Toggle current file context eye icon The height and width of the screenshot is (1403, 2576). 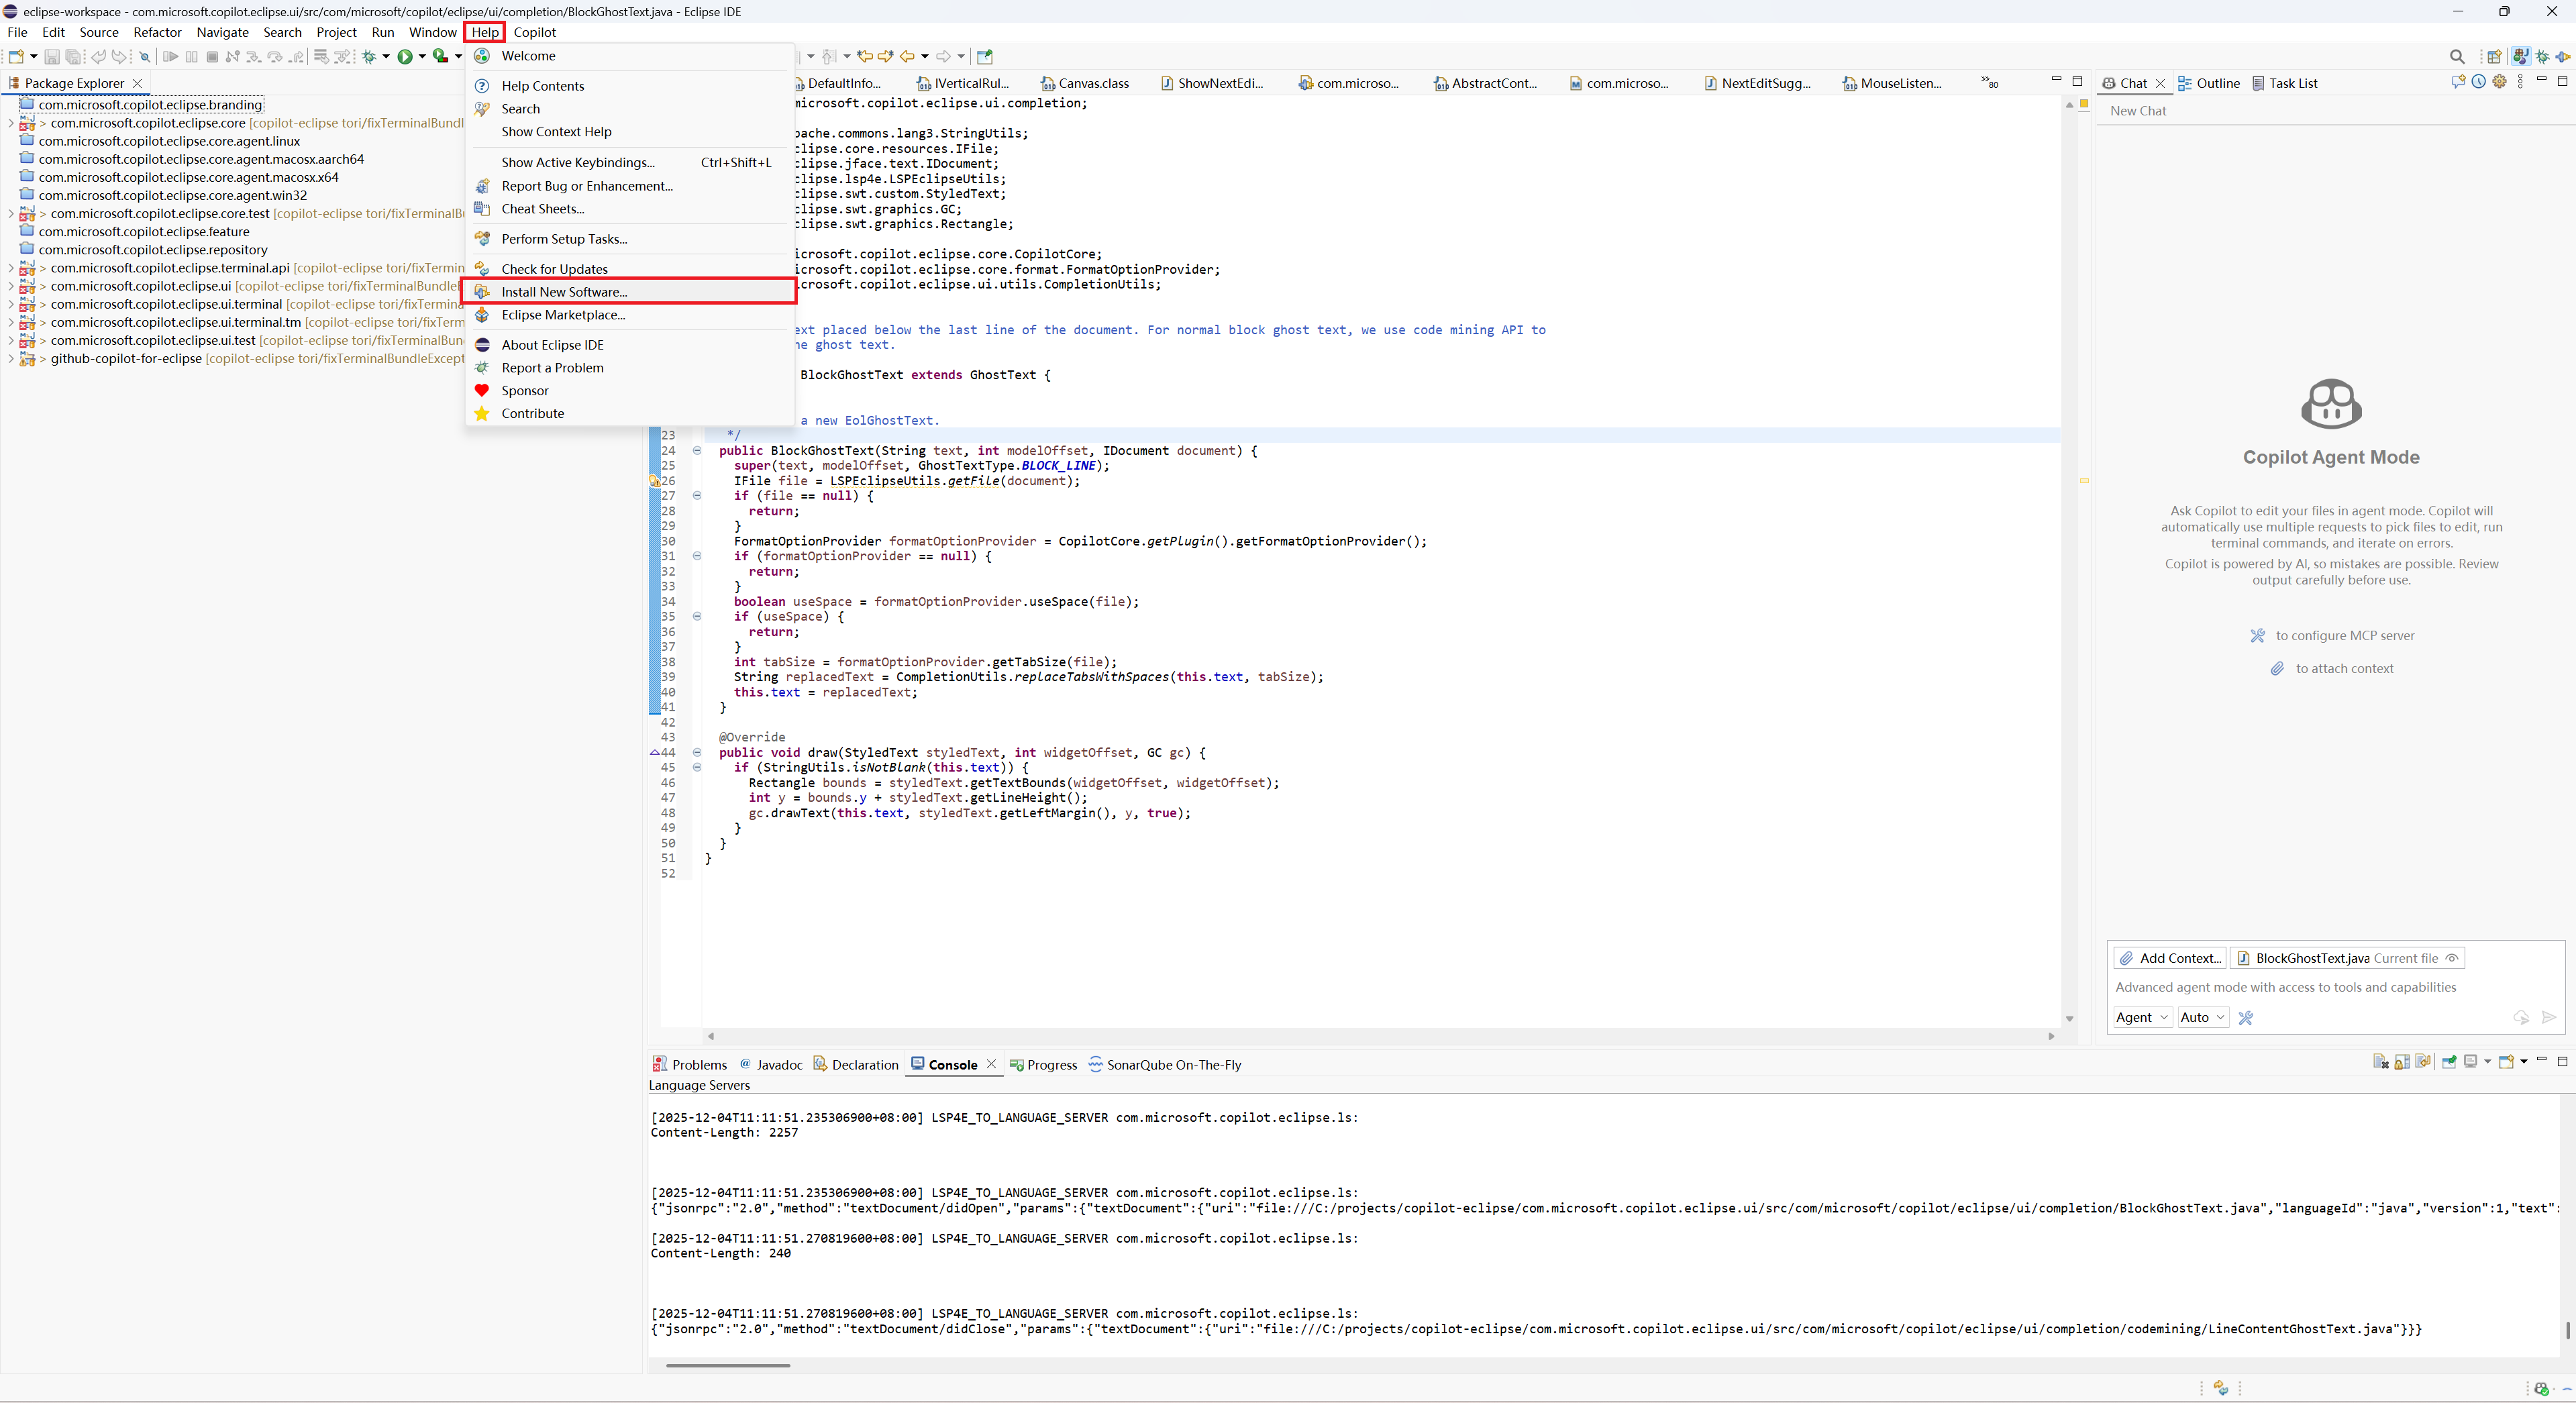(2452, 958)
